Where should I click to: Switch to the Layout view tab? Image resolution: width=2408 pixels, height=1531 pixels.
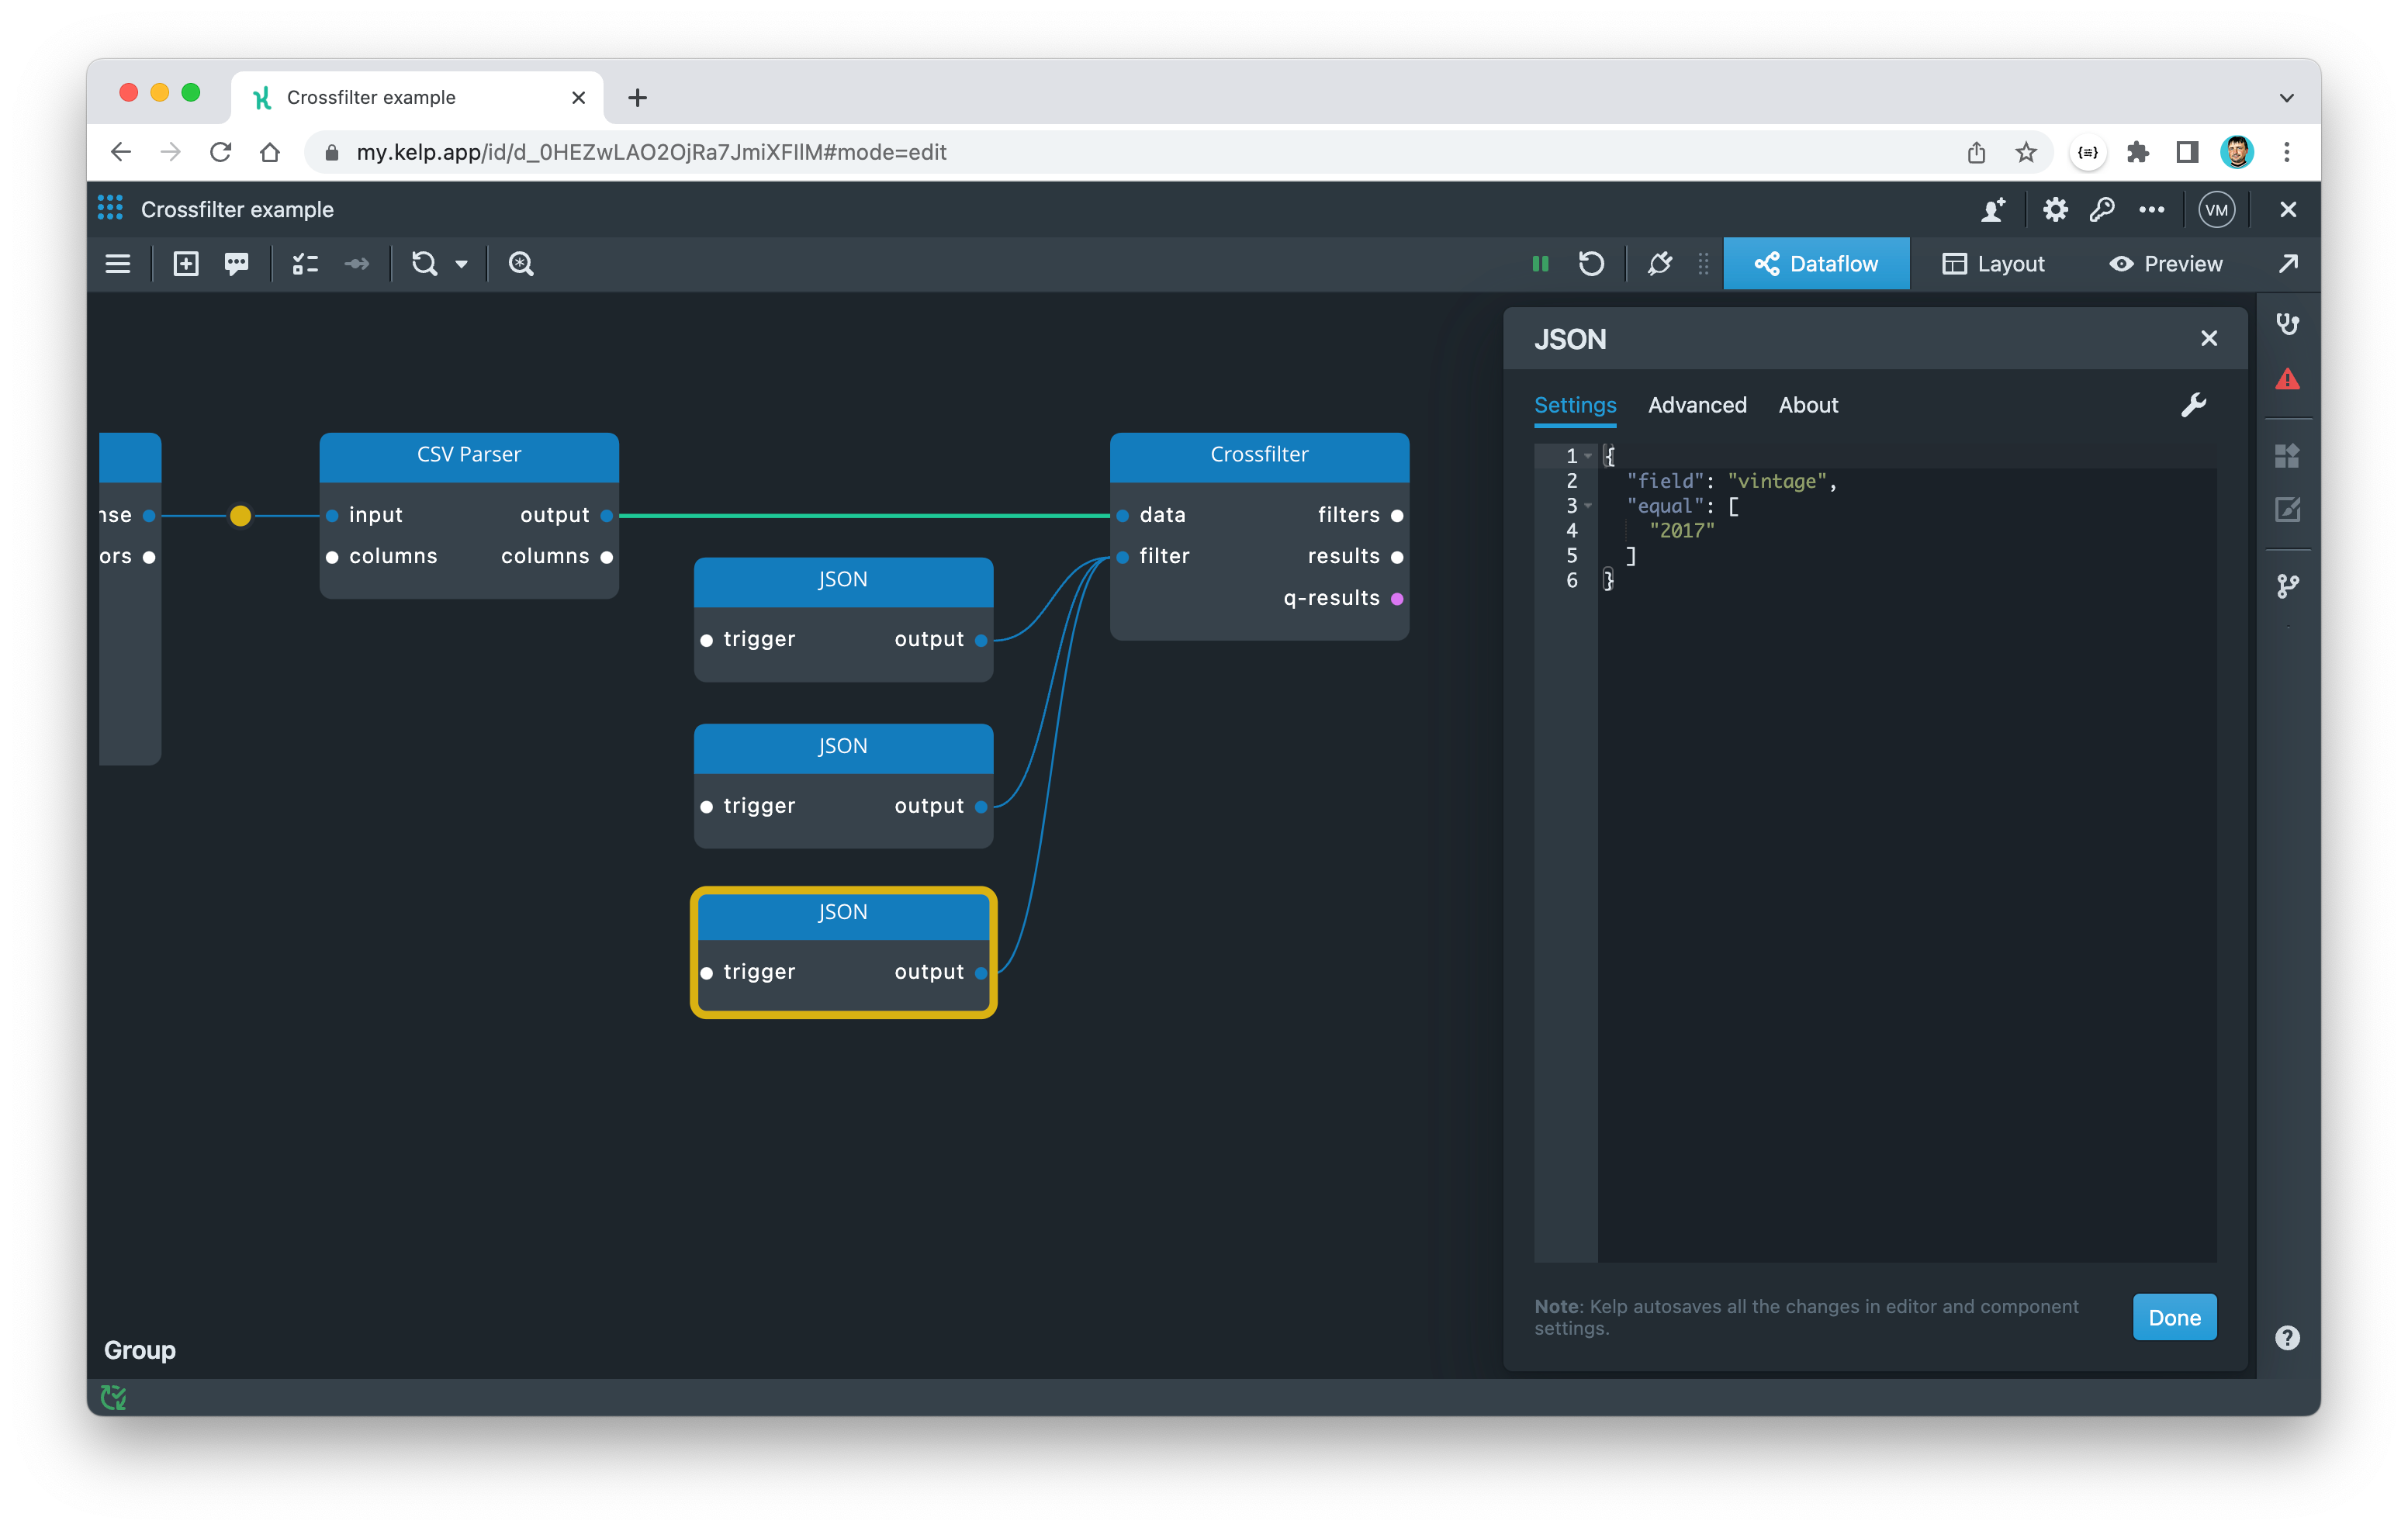[x=1993, y=264]
